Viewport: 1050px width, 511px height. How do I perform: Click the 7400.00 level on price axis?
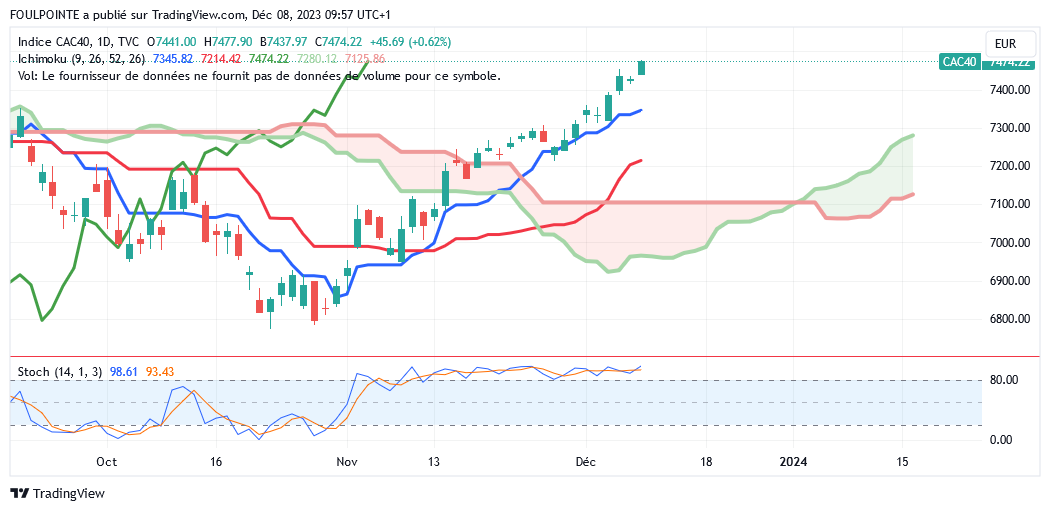tap(1010, 90)
